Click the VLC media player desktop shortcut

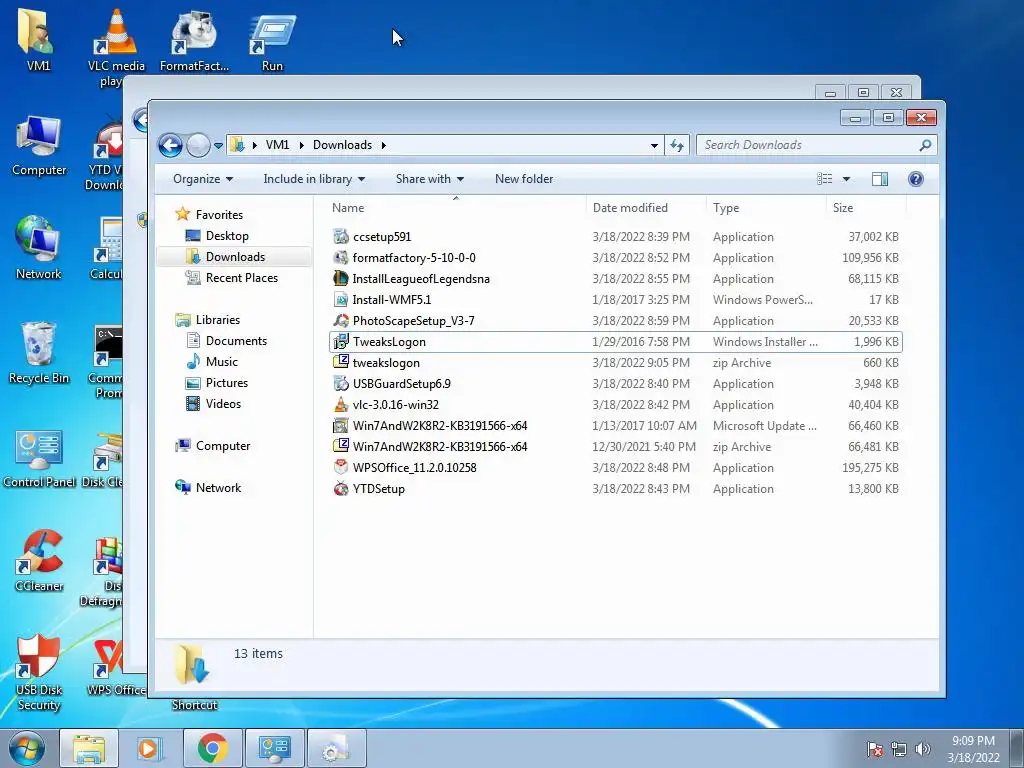pos(116,33)
